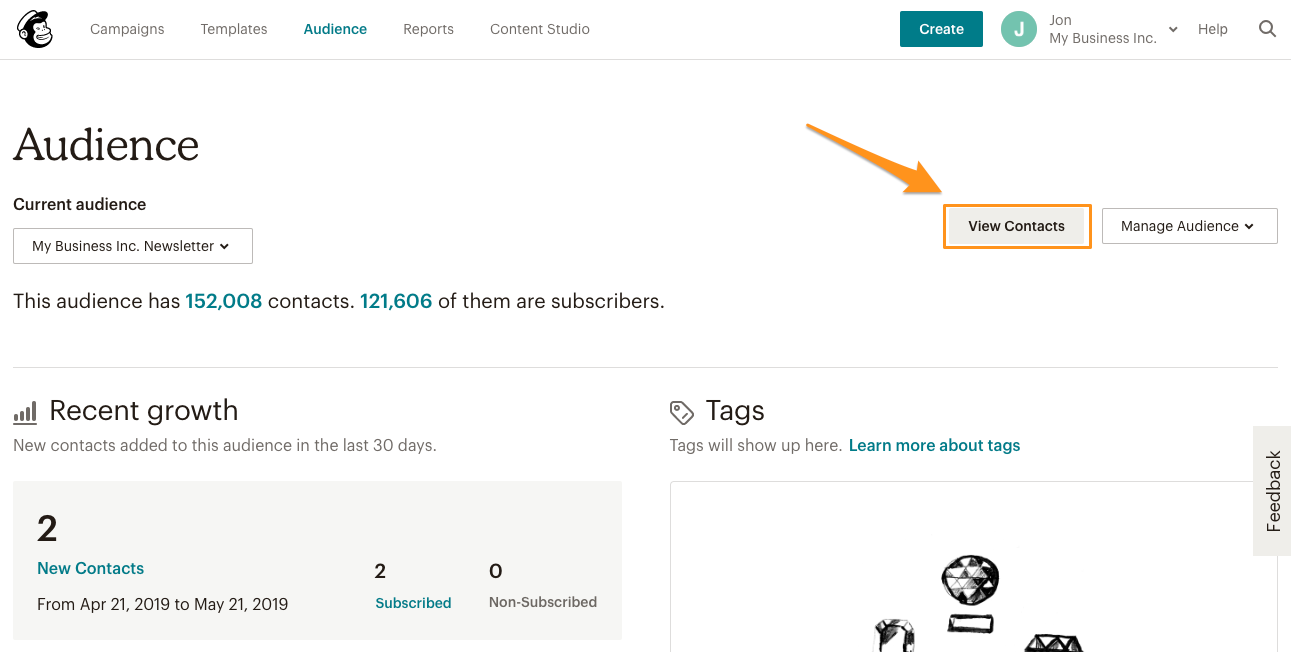Click the 121,606 subscribers link
The width and height of the screenshot is (1291, 652).
click(x=396, y=301)
